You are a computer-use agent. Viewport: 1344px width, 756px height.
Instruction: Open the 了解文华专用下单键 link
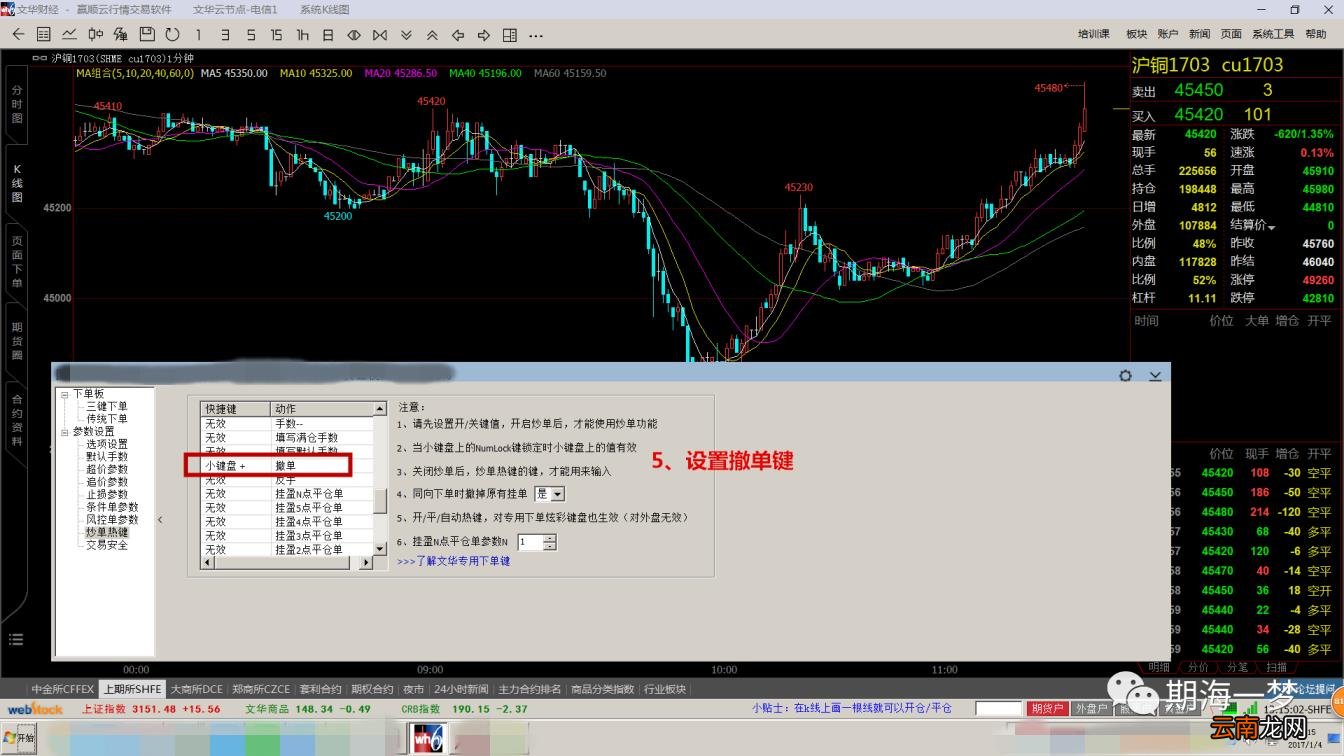pos(454,561)
